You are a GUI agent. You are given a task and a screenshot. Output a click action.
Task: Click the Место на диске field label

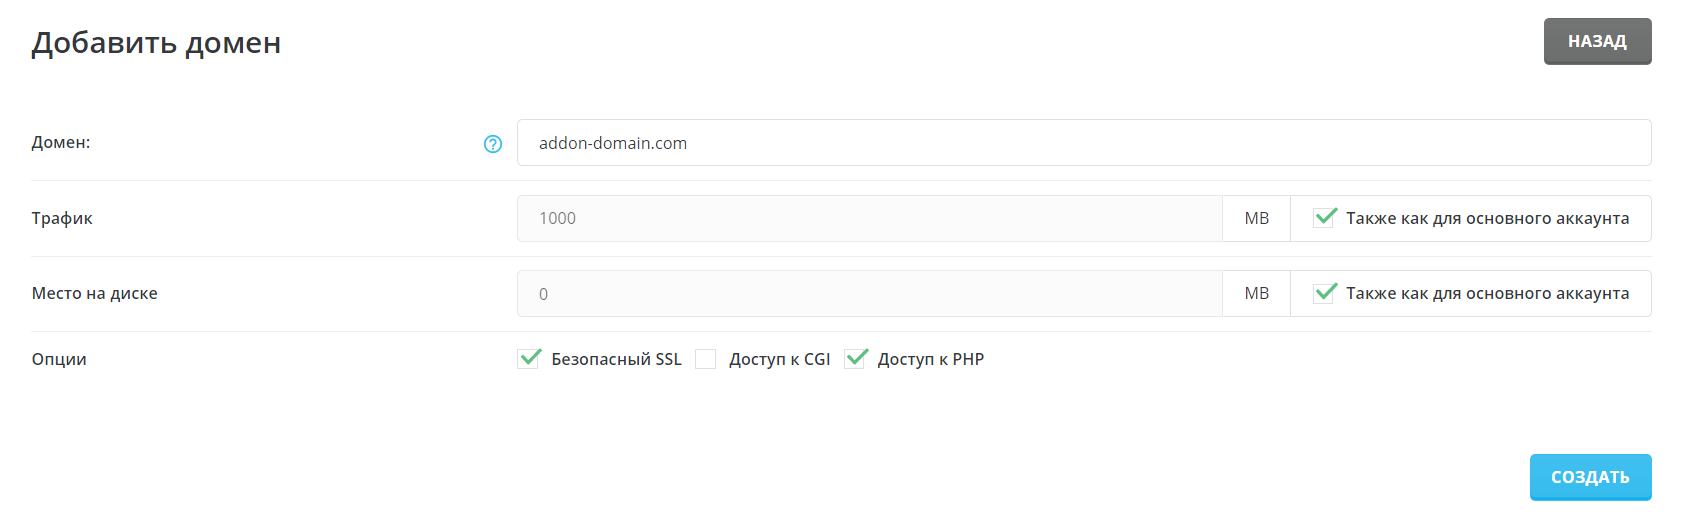pyautogui.click(x=95, y=294)
